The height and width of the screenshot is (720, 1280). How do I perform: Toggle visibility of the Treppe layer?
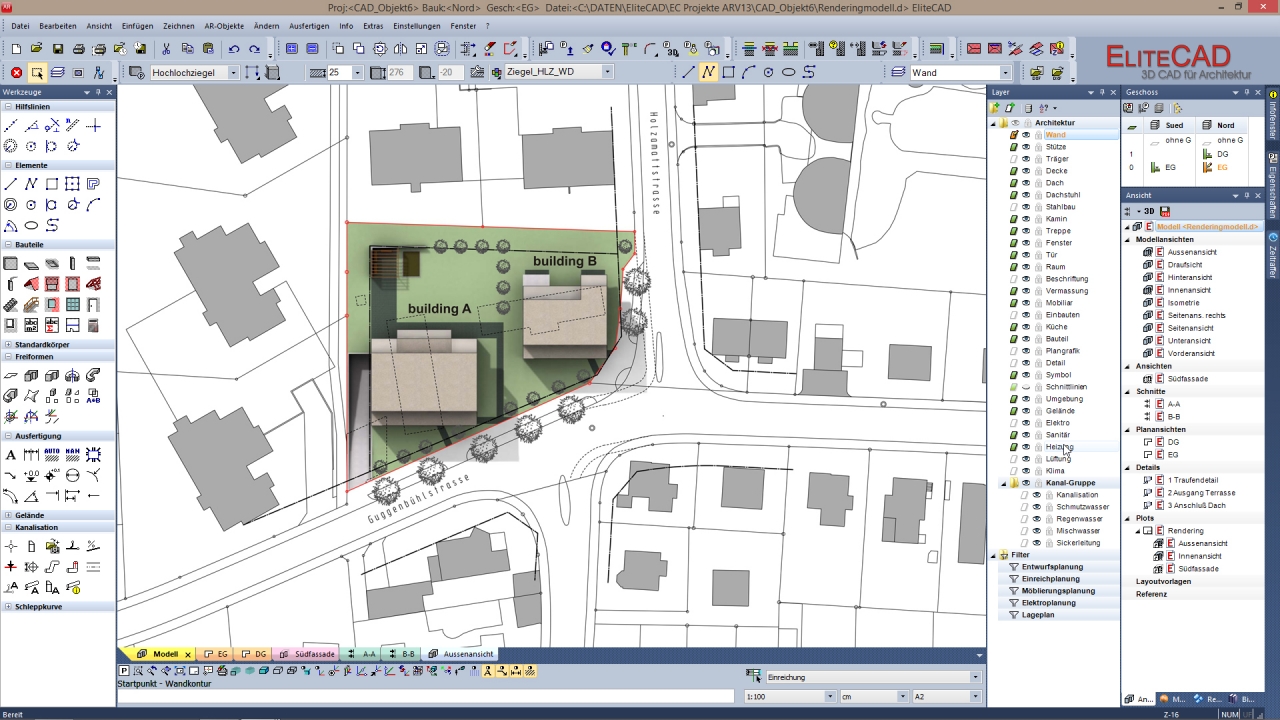coord(1026,231)
